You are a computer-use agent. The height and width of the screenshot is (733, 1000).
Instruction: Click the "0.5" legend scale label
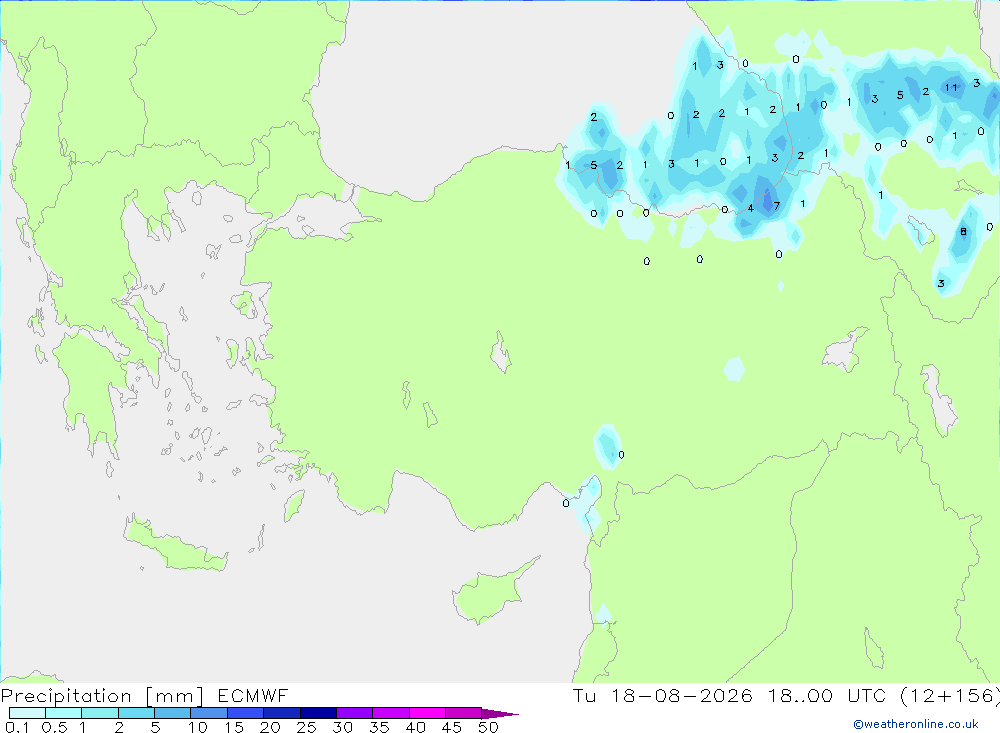pyautogui.click(x=54, y=727)
